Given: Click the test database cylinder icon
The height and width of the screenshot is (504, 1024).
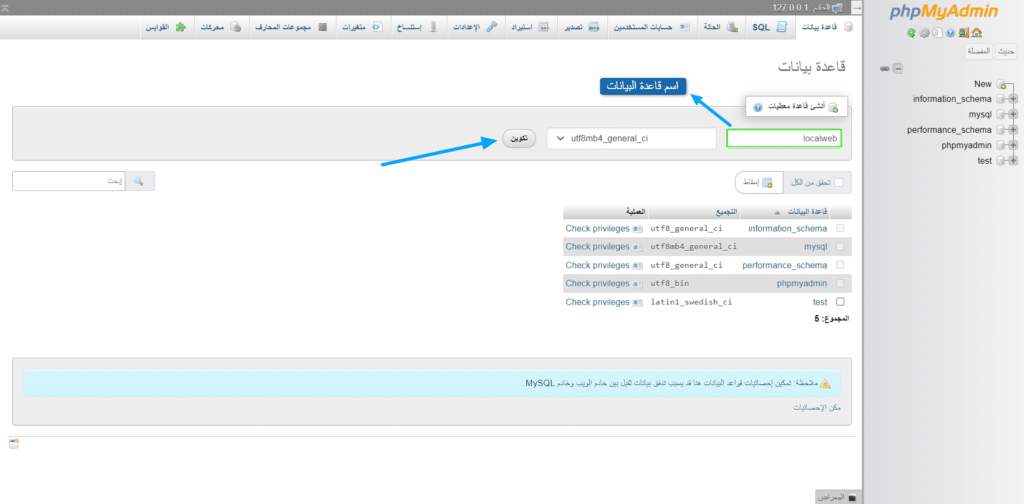Looking at the screenshot, I should (1000, 161).
